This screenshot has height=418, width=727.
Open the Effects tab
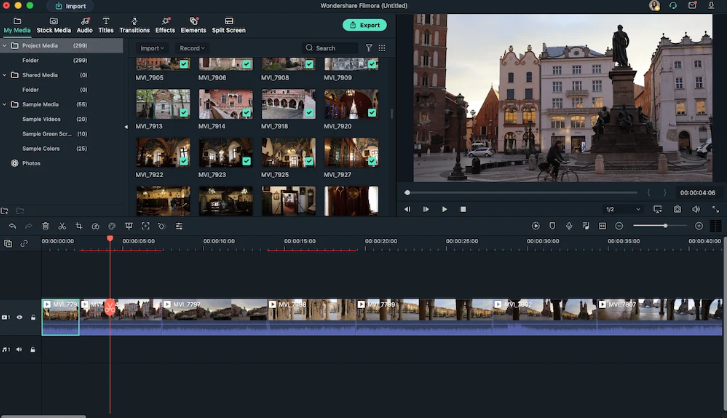tap(165, 25)
